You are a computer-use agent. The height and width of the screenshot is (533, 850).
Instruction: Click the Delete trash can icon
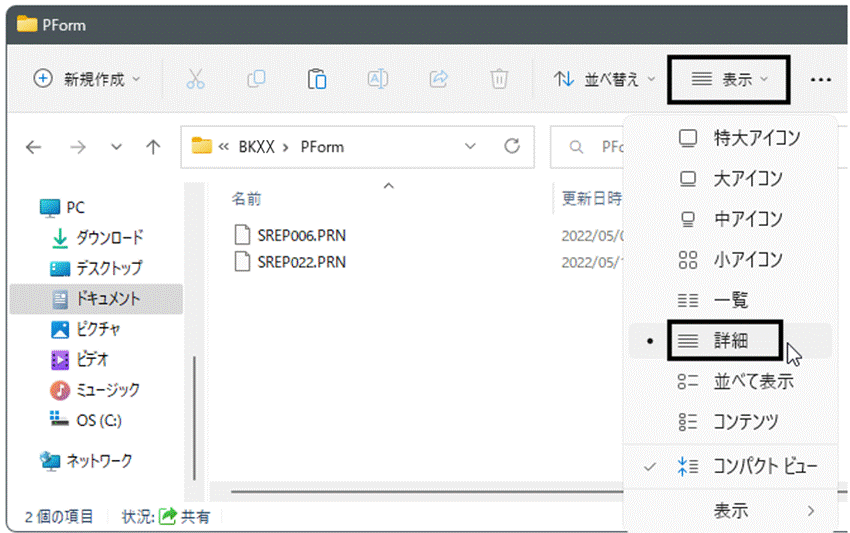click(499, 79)
